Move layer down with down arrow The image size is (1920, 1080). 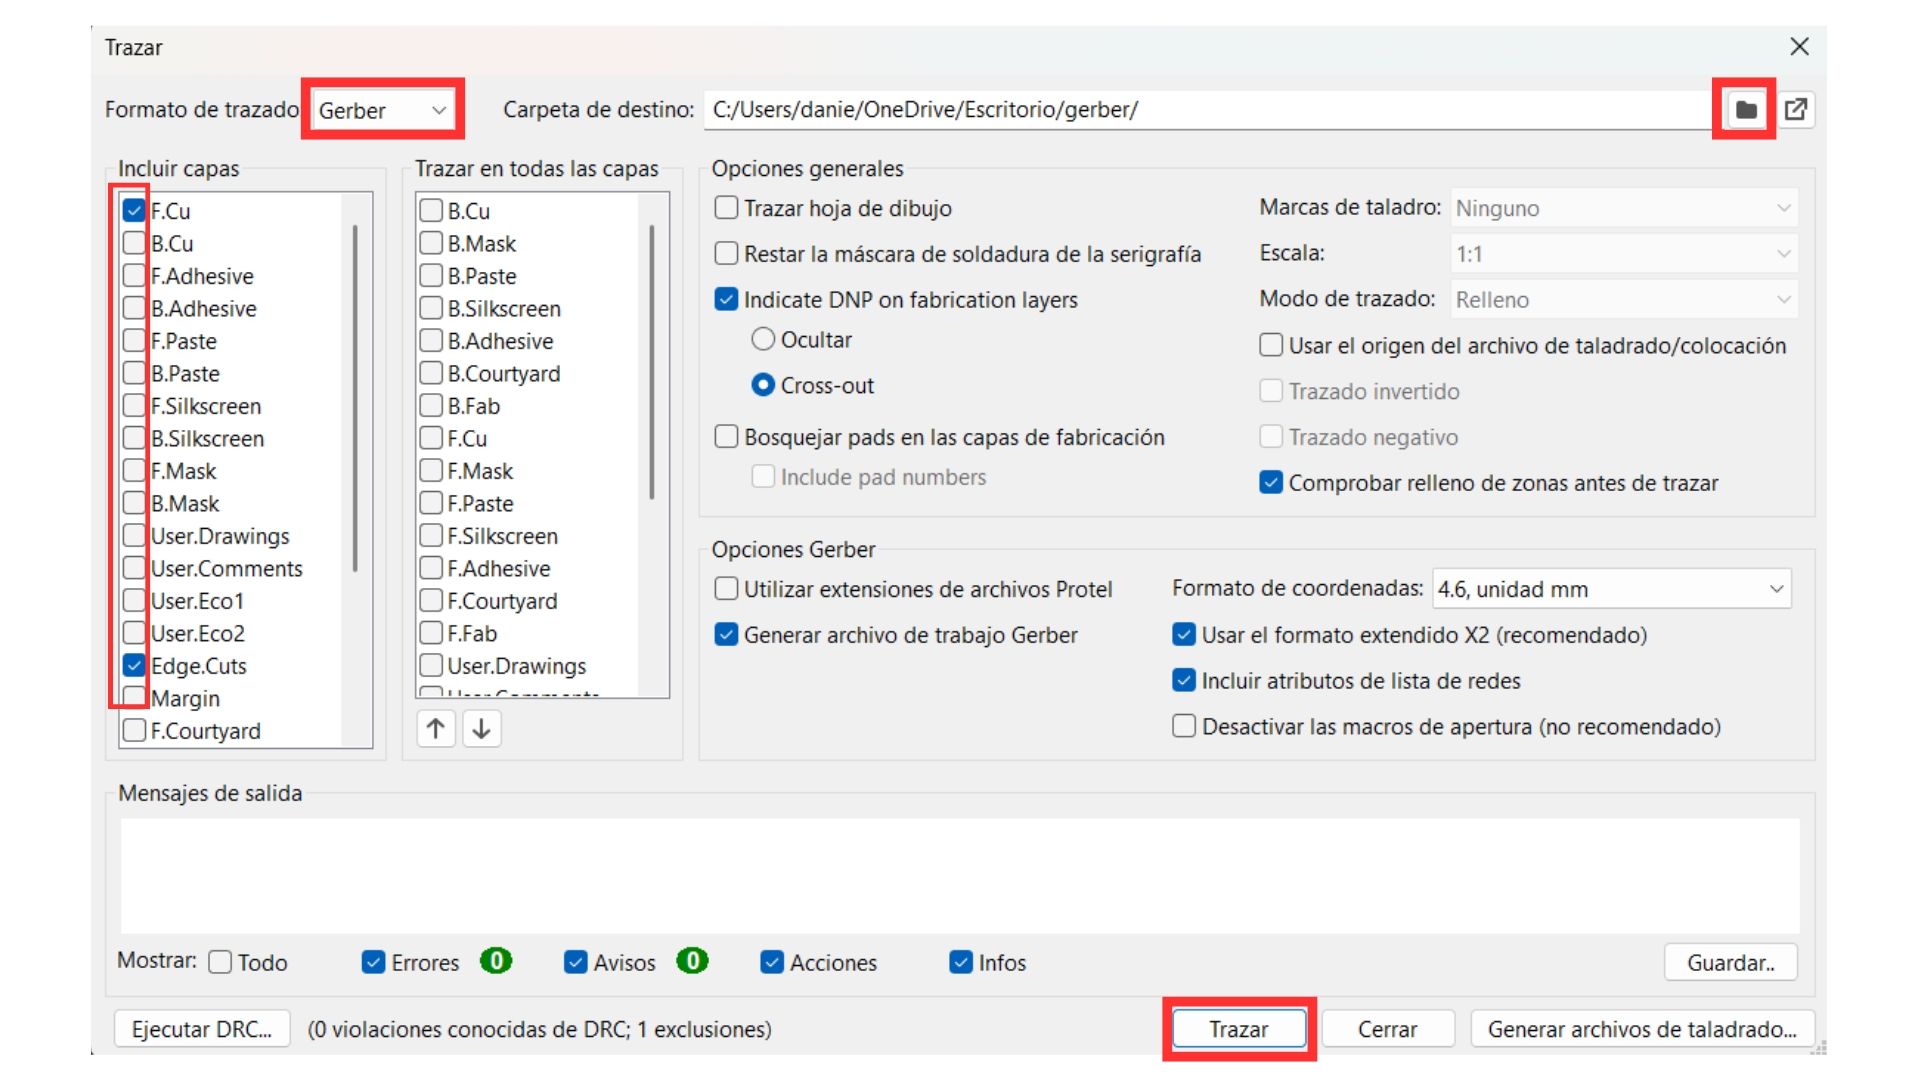481,729
